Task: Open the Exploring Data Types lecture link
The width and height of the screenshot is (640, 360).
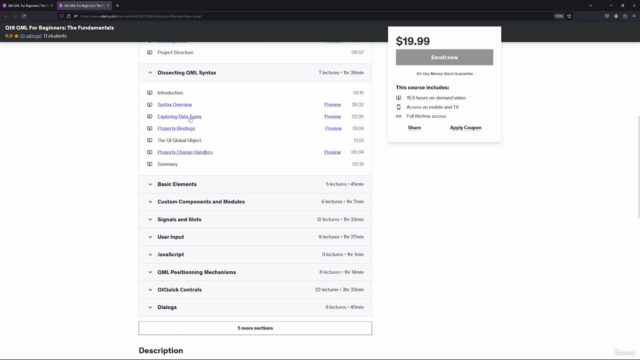Action: [x=180, y=116]
